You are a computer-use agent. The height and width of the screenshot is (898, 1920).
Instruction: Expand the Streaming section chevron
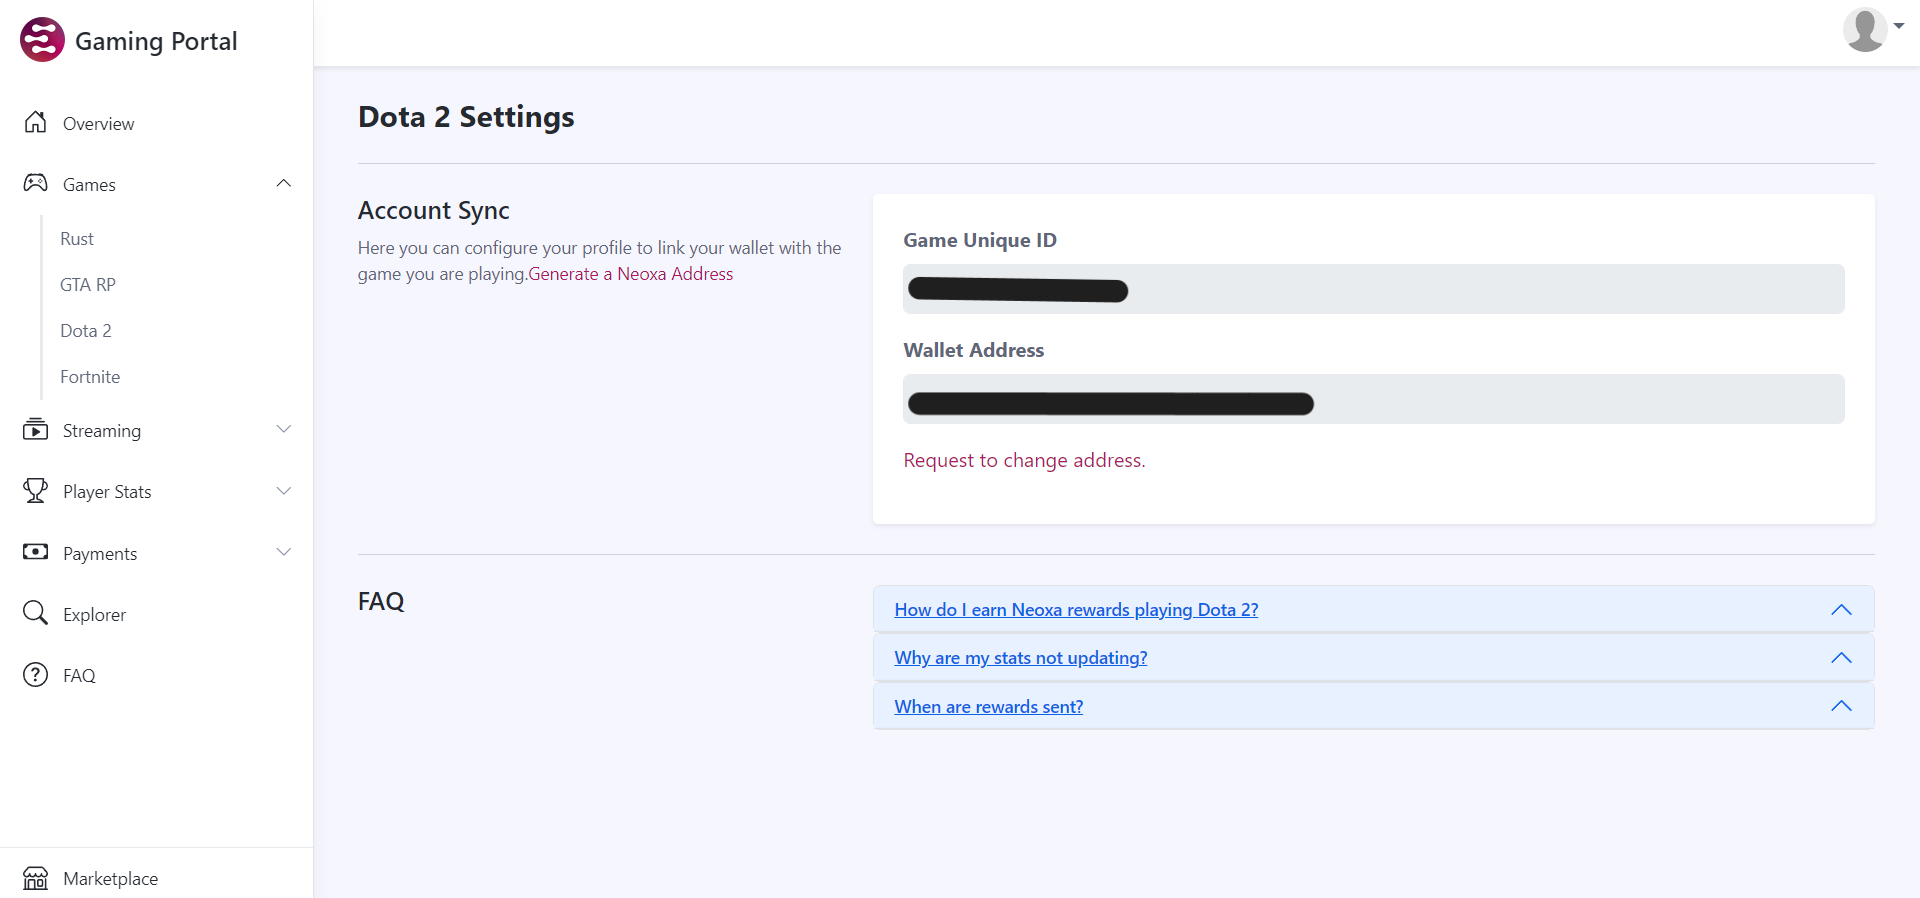pos(284,429)
